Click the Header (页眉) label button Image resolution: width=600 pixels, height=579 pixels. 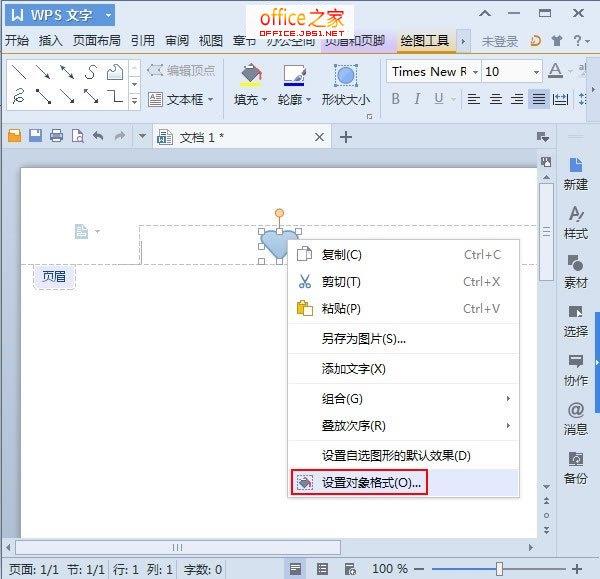tap(54, 276)
